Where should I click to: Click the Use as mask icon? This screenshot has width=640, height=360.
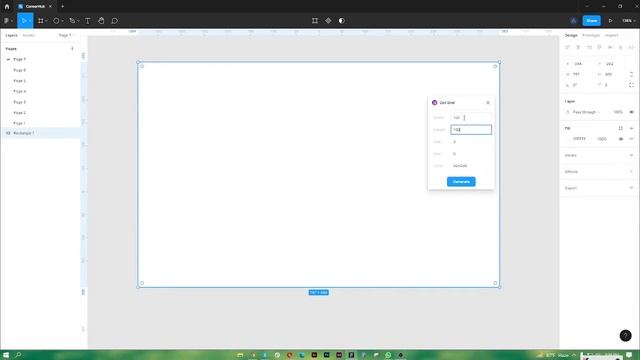point(342,20)
